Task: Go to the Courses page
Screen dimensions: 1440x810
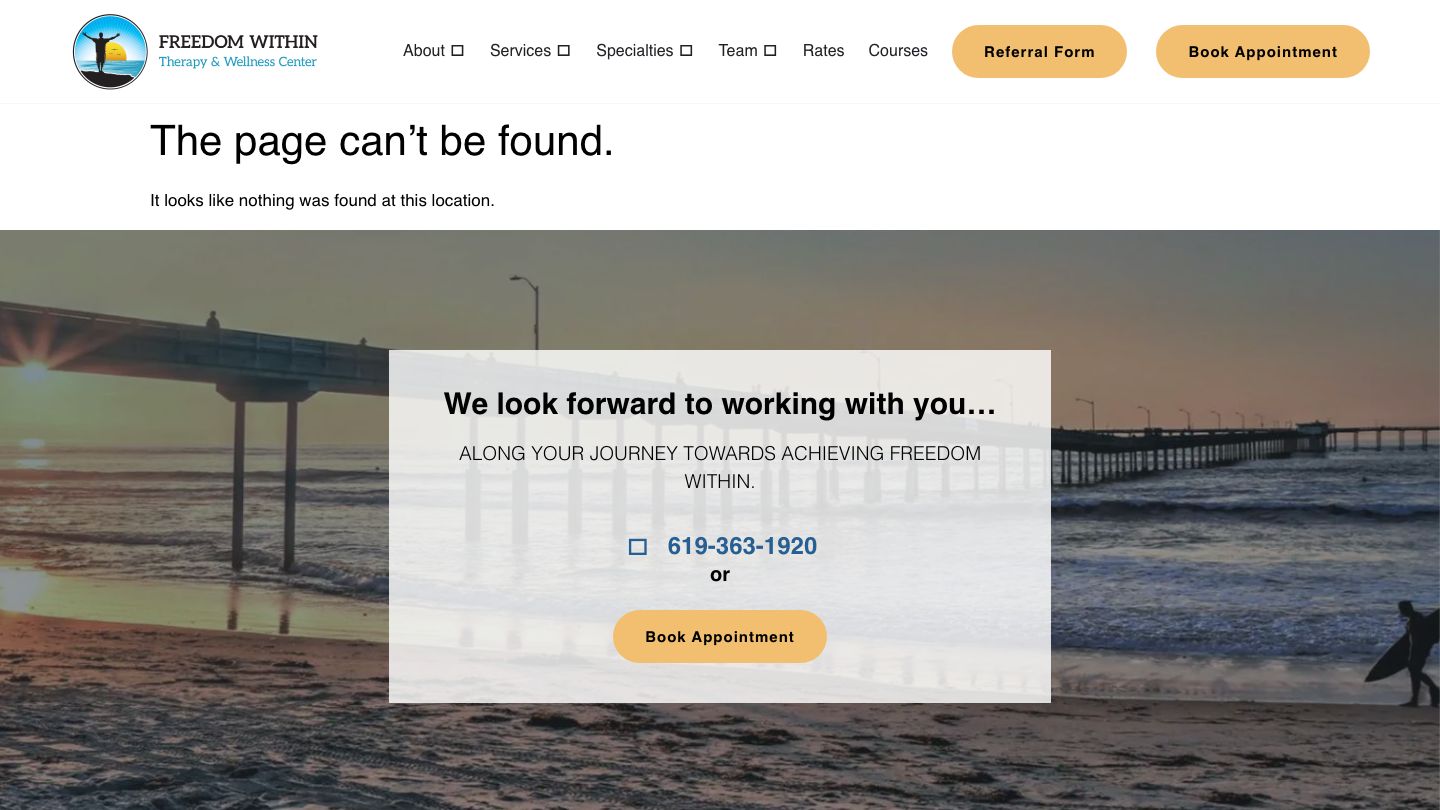Action: 898,51
